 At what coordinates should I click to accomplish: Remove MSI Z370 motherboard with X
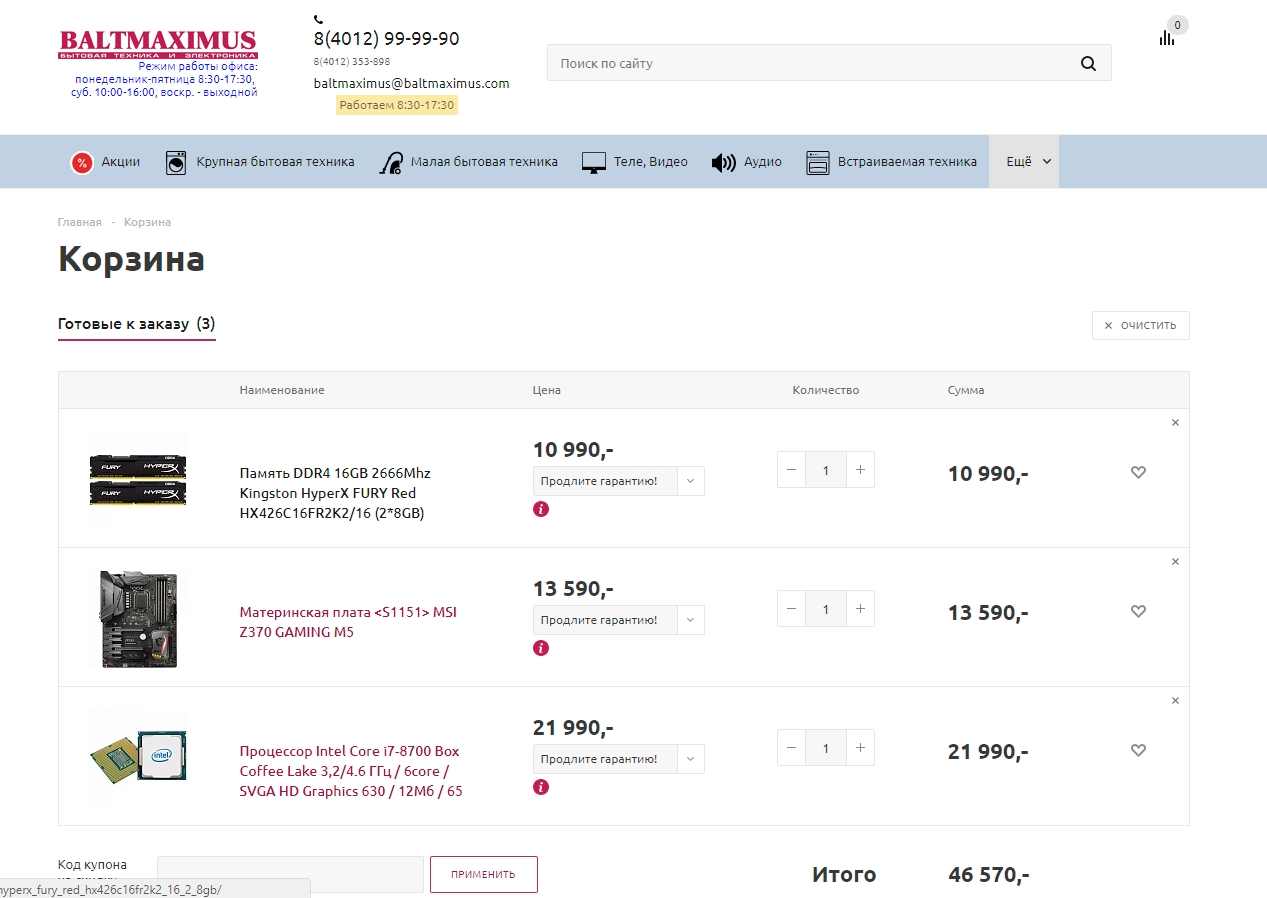[x=1175, y=562]
